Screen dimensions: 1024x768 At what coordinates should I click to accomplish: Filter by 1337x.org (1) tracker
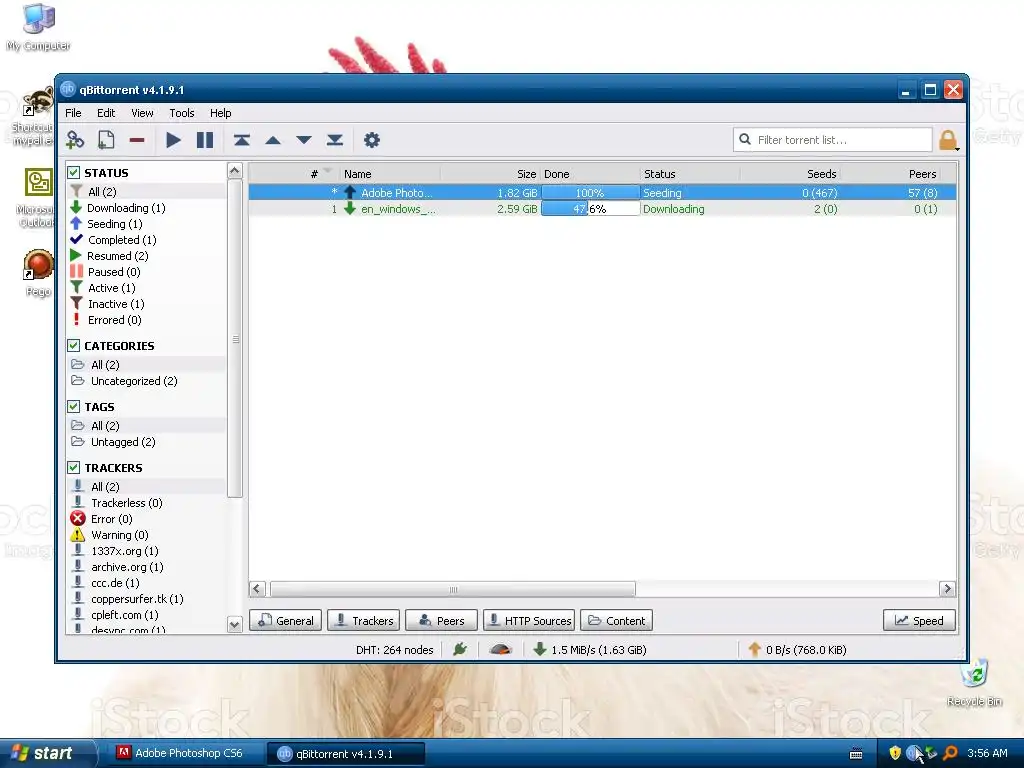click(125, 551)
